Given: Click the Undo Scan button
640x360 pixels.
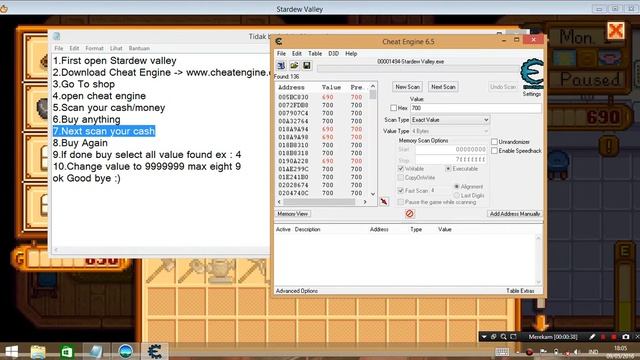Looking at the screenshot, I should [503, 87].
